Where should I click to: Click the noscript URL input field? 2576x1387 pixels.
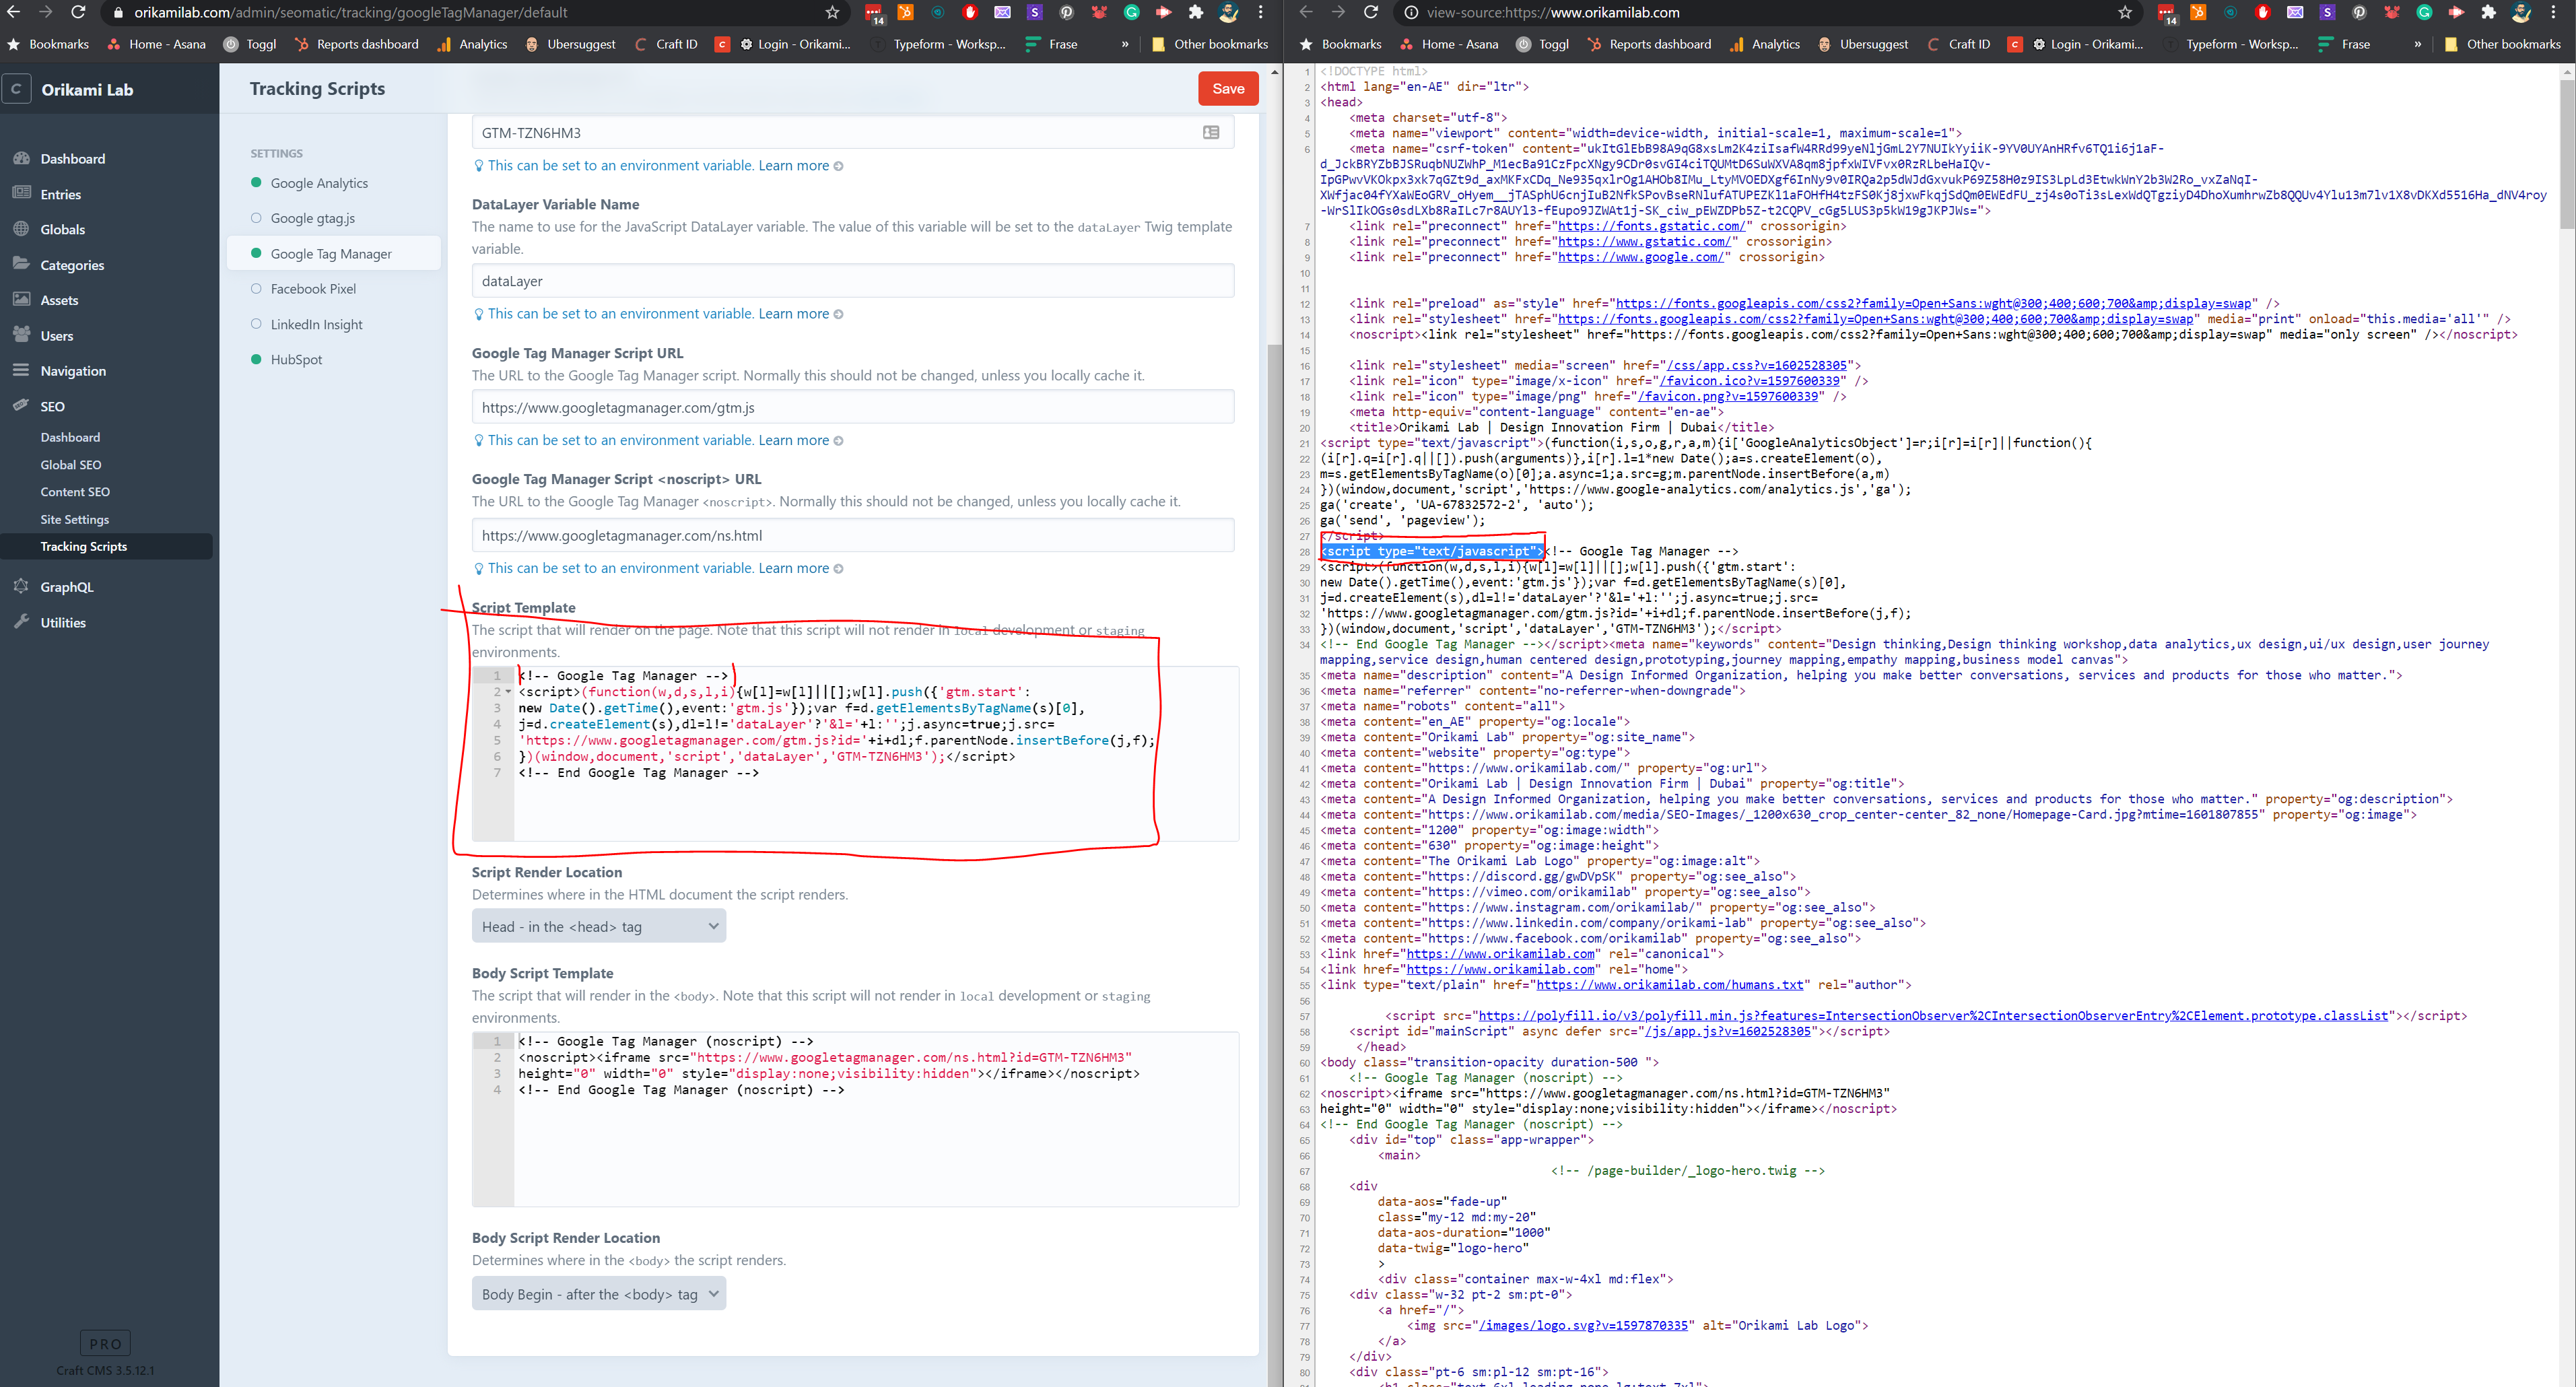853,535
